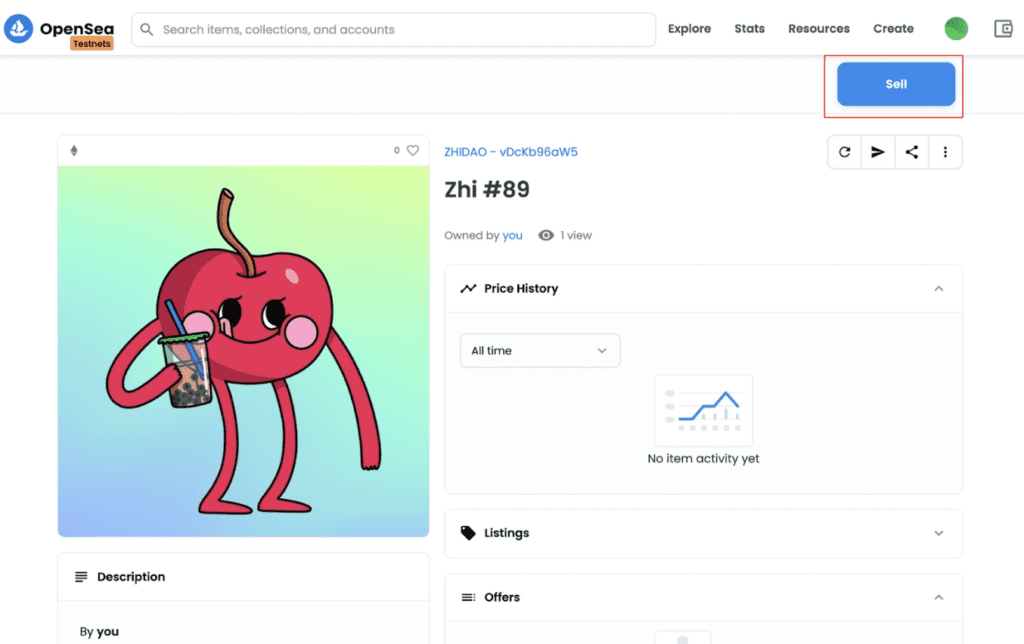This screenshot has height=644, width=1024.
Task: Focus the search items input field
Action: point(394,29)
